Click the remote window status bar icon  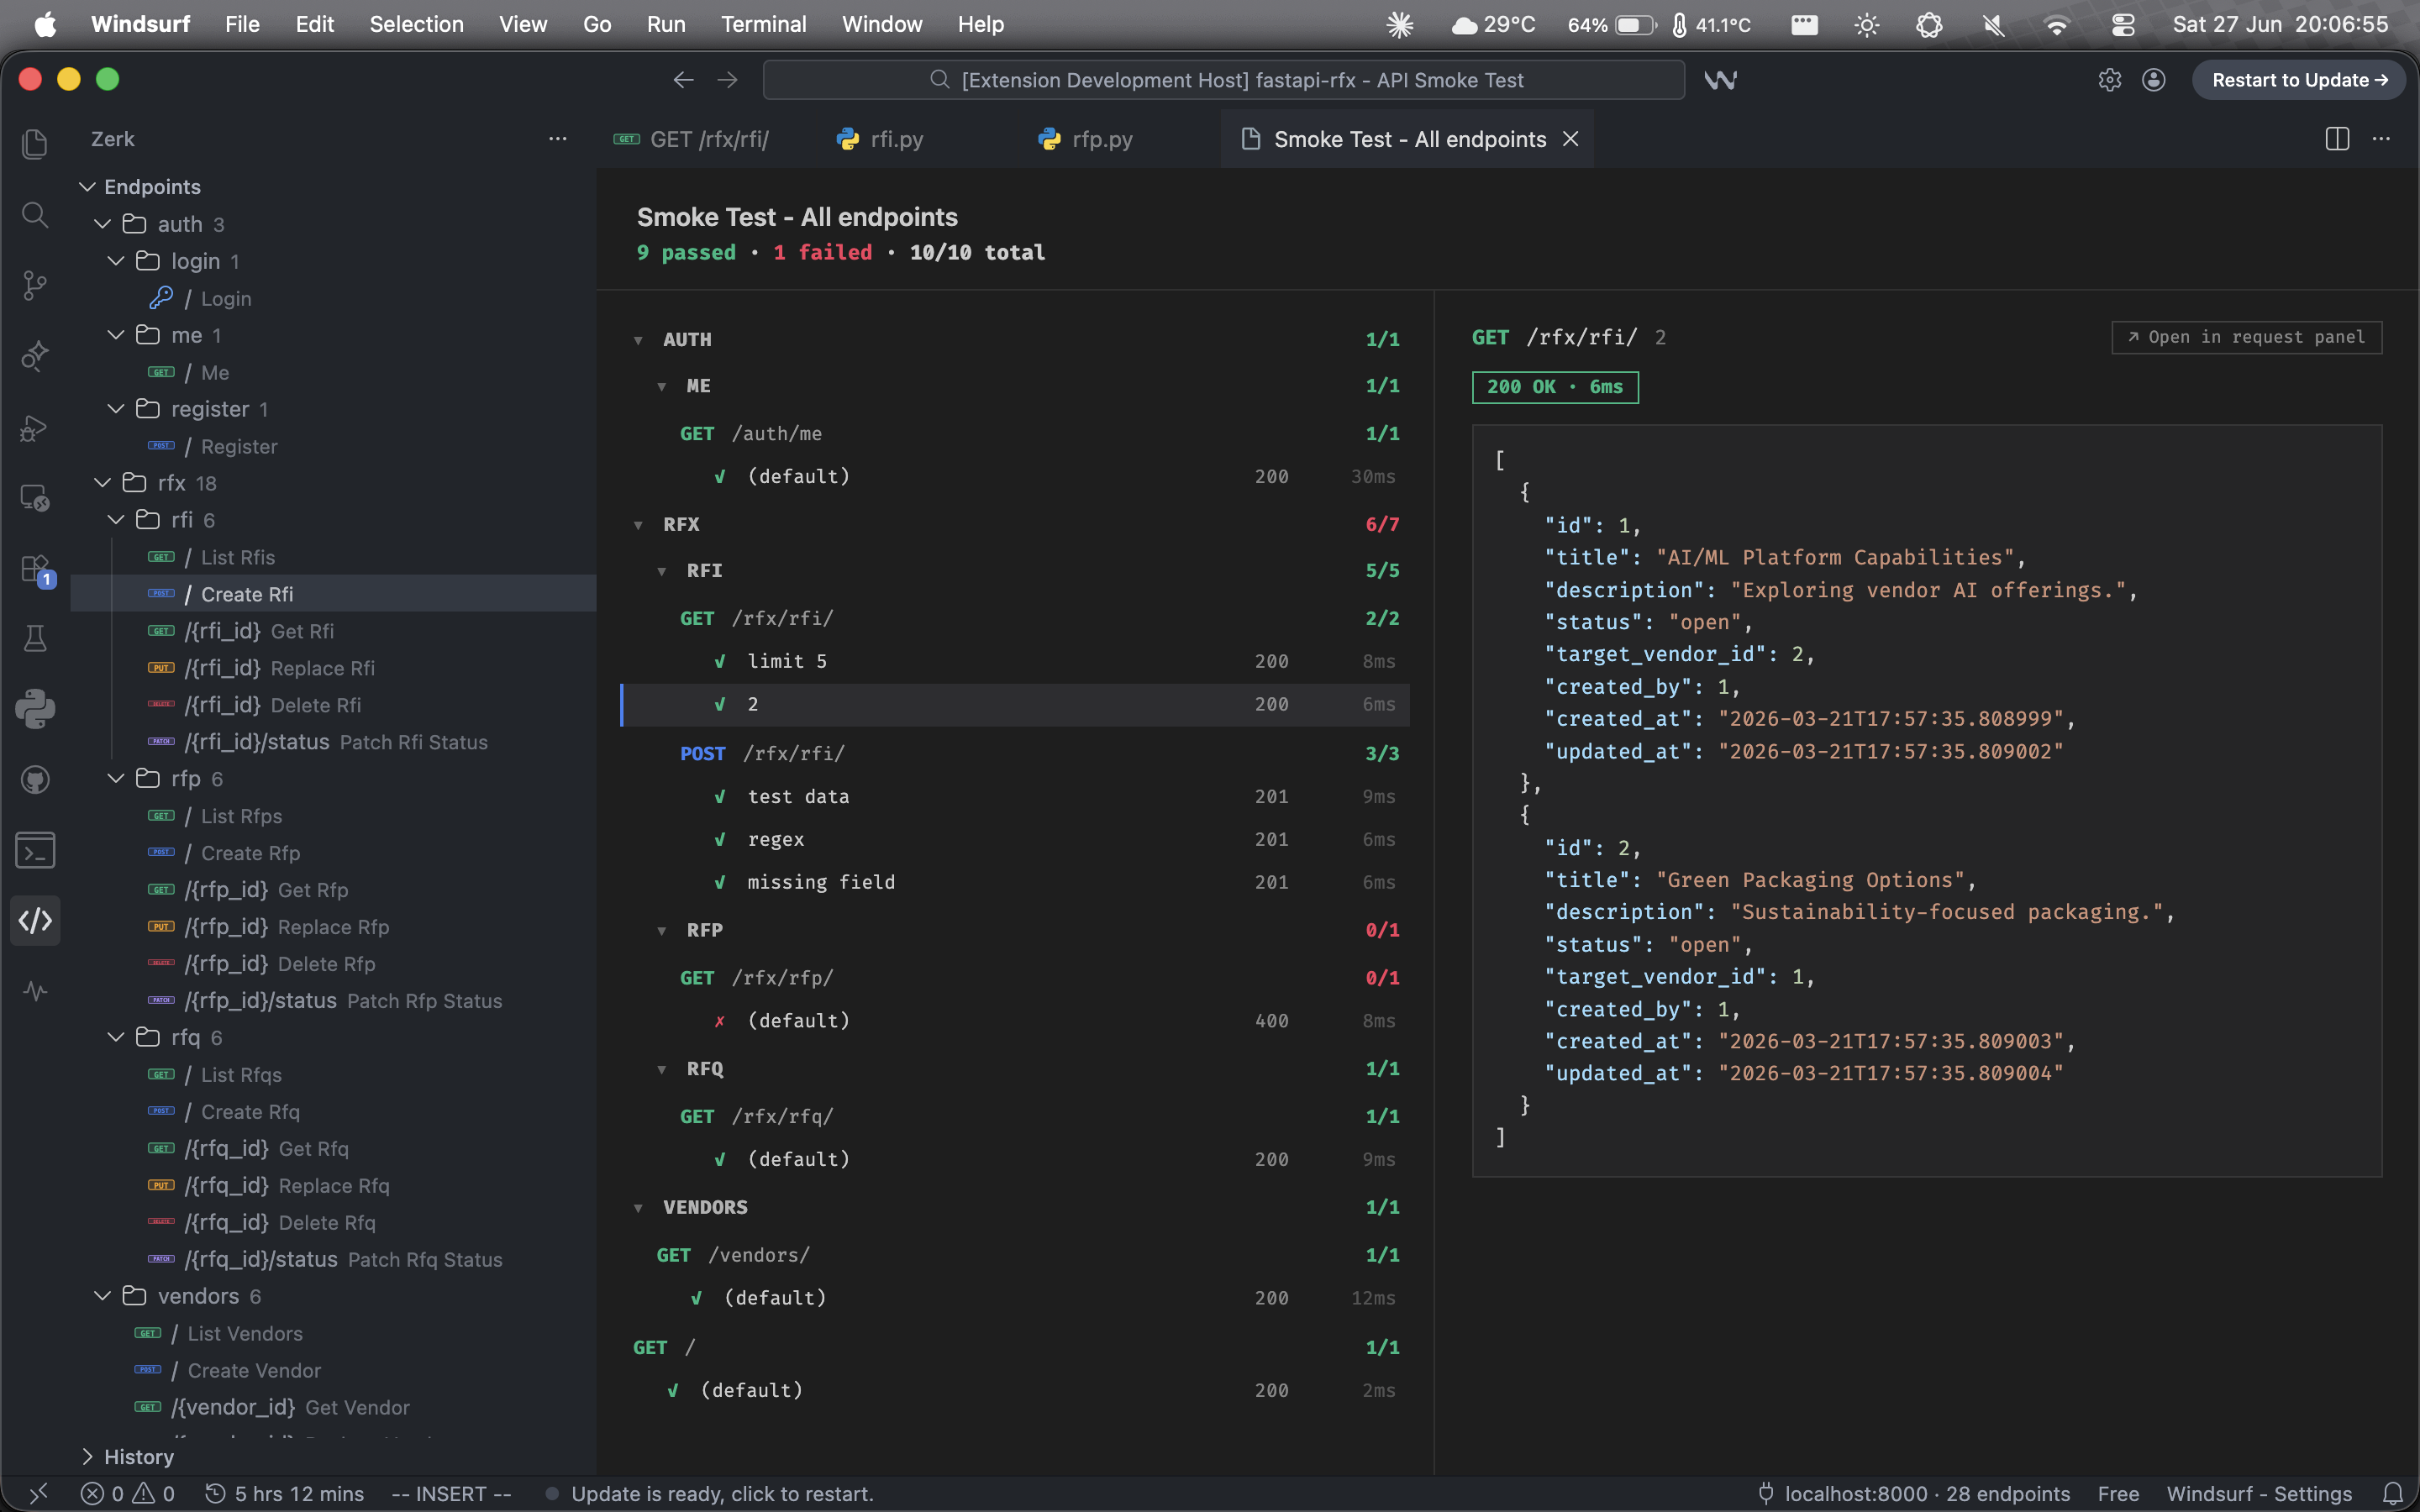click(x=38, y=1494)
